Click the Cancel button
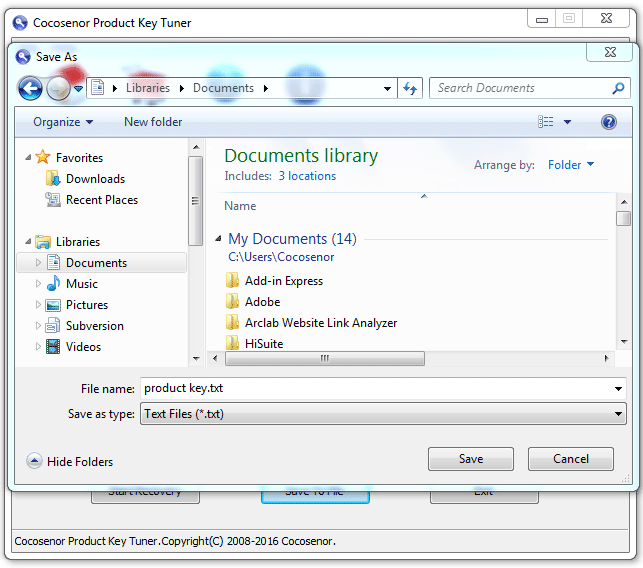The height and width of the screenshot is (568, 643). point(571,459)
